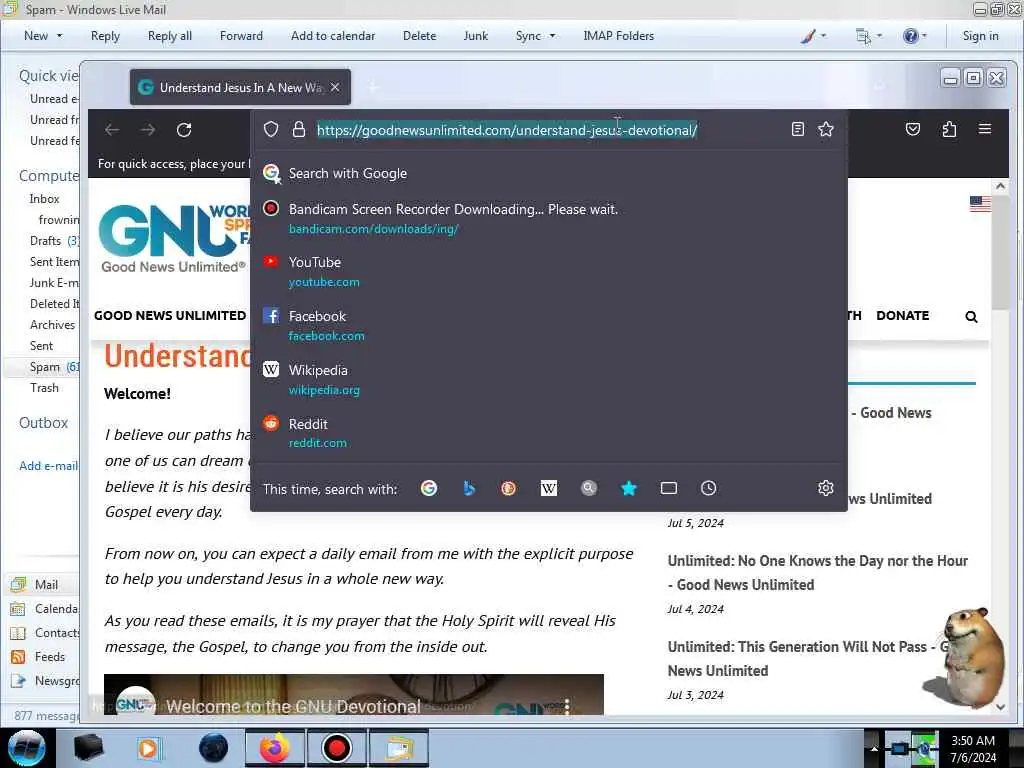Bookmark this page with the star icon
The image size is (1024, 768).
(826, 129)
